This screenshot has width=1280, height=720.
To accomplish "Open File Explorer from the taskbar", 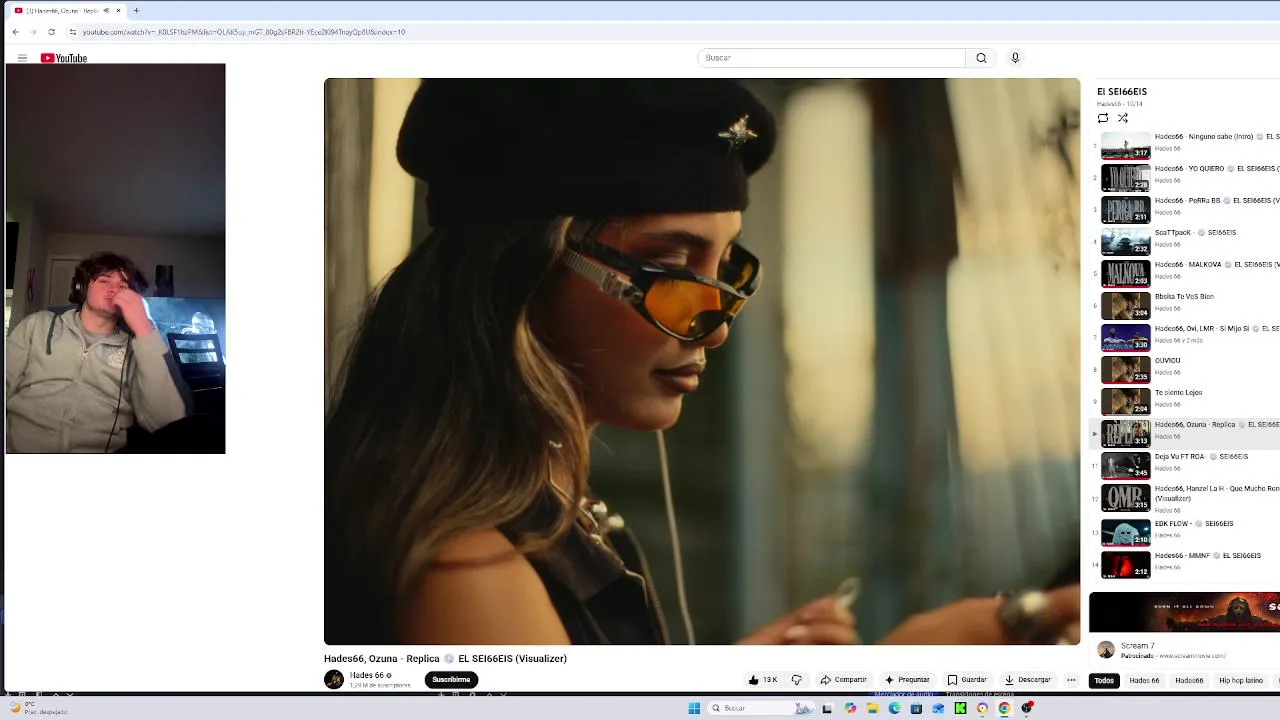I will point(872,708).
